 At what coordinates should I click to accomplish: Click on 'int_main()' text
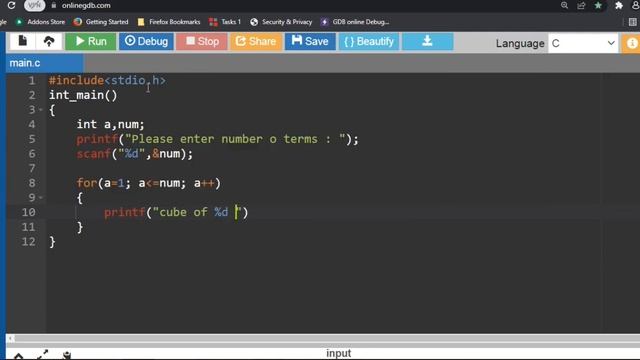point(83,95)
